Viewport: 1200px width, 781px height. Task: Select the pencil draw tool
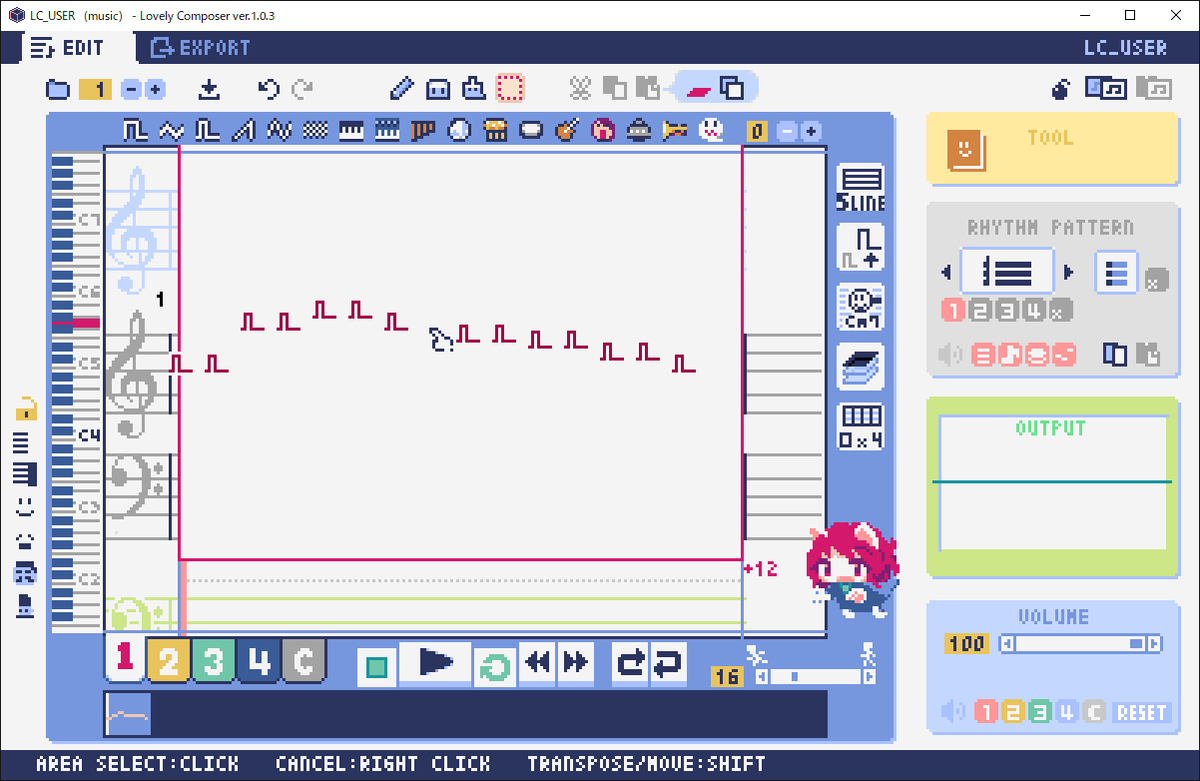(401, 88)
